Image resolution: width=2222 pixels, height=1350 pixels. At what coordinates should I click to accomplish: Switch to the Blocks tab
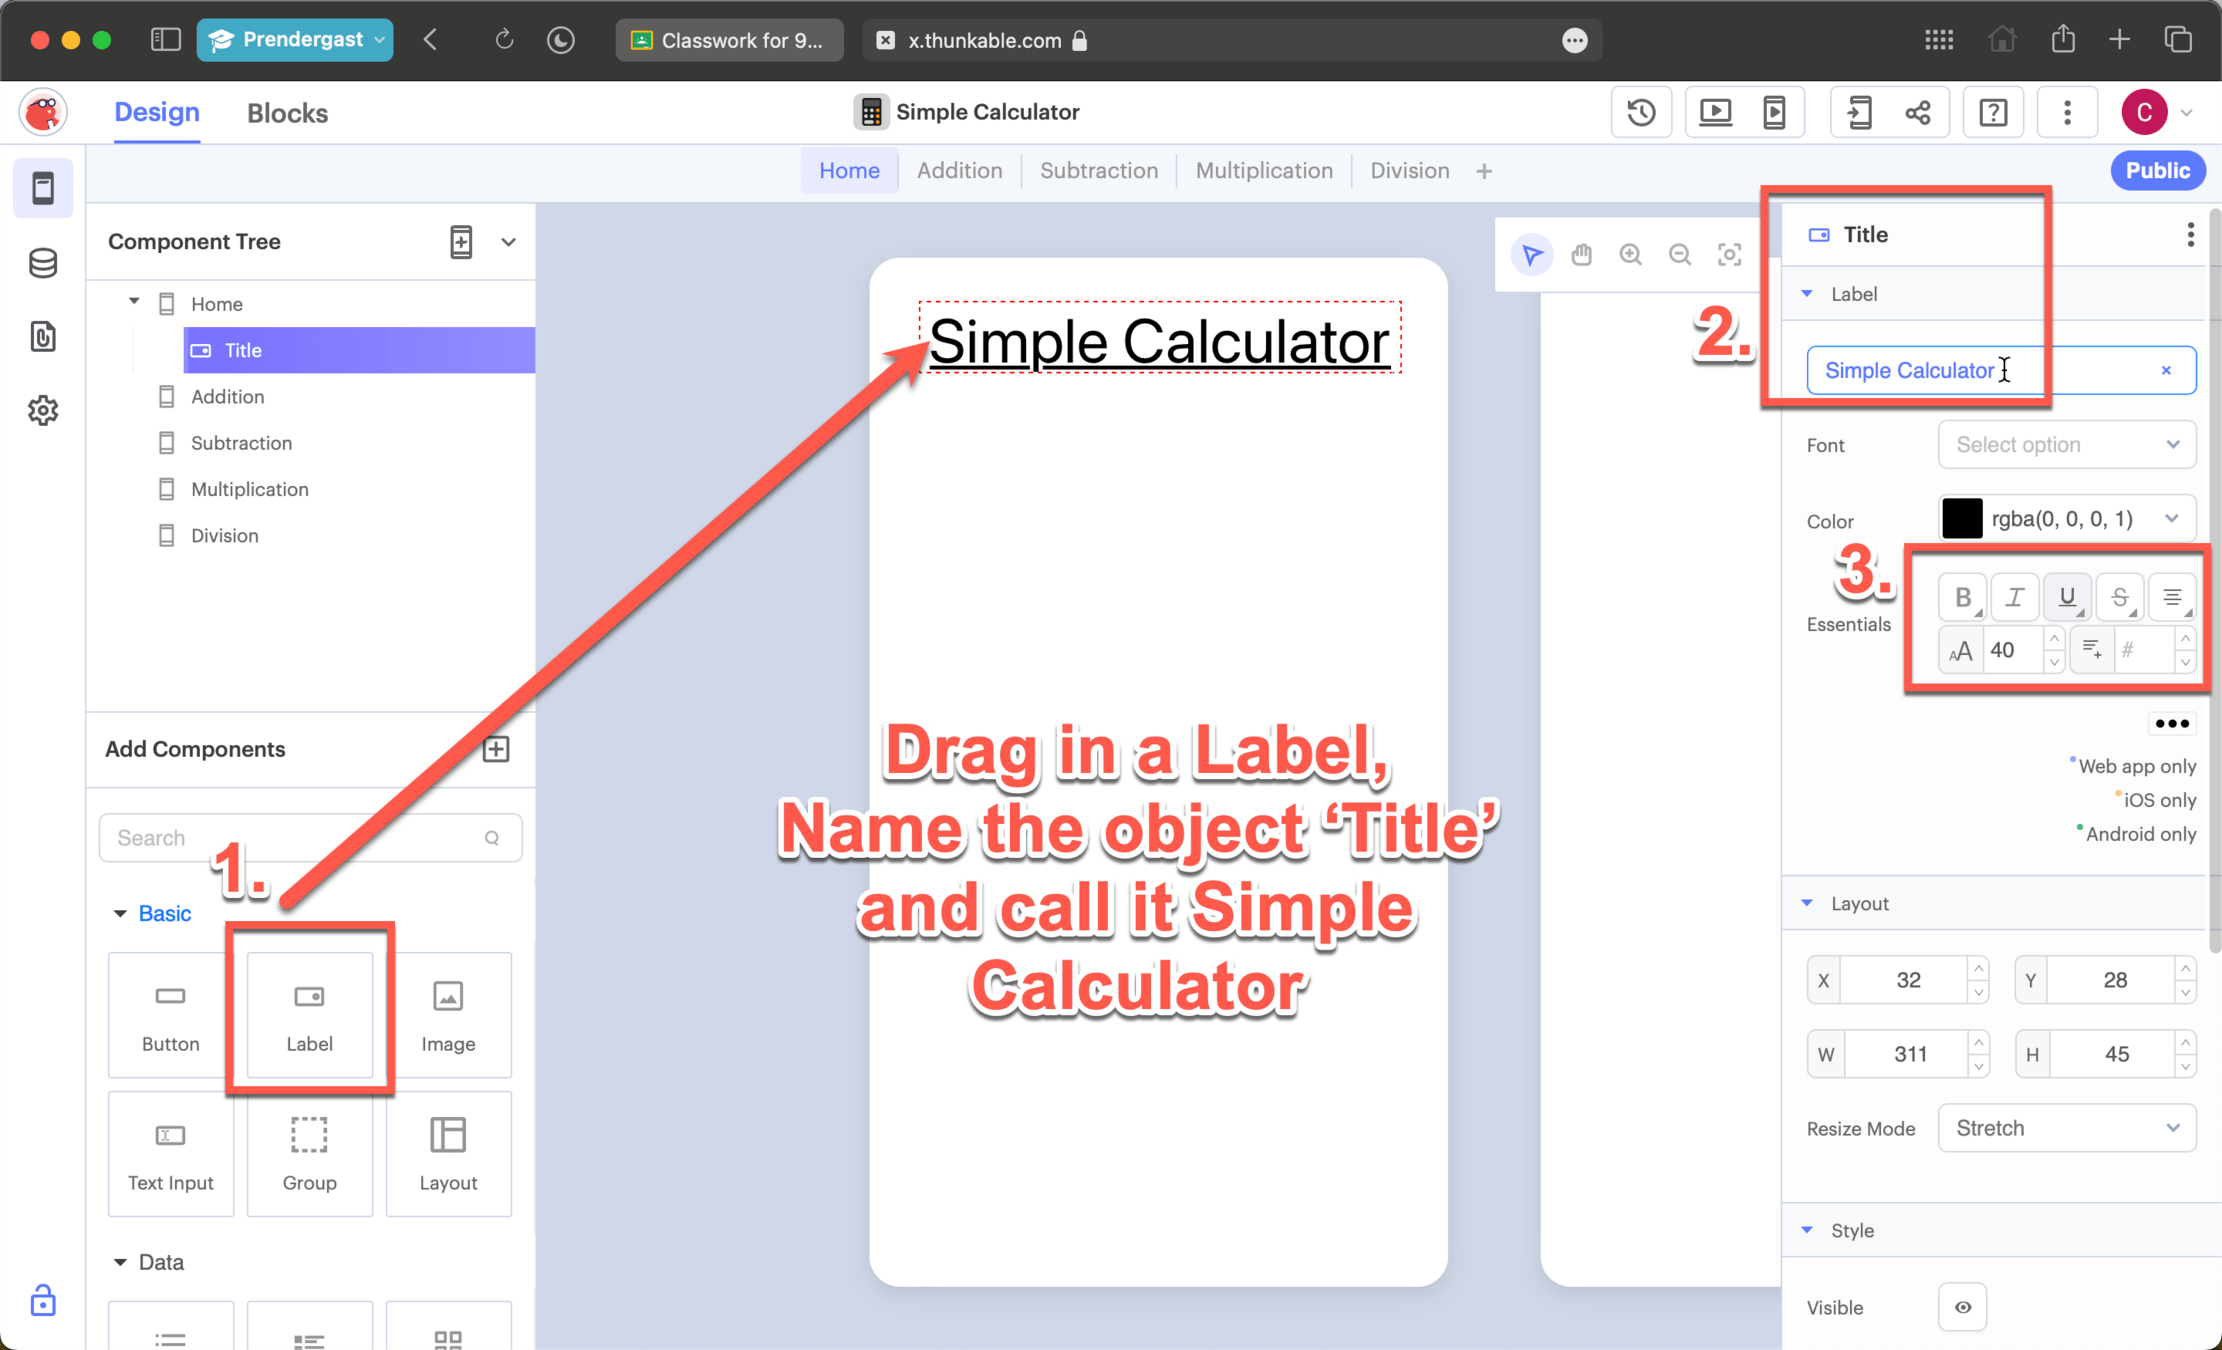[x=287, y=113]
